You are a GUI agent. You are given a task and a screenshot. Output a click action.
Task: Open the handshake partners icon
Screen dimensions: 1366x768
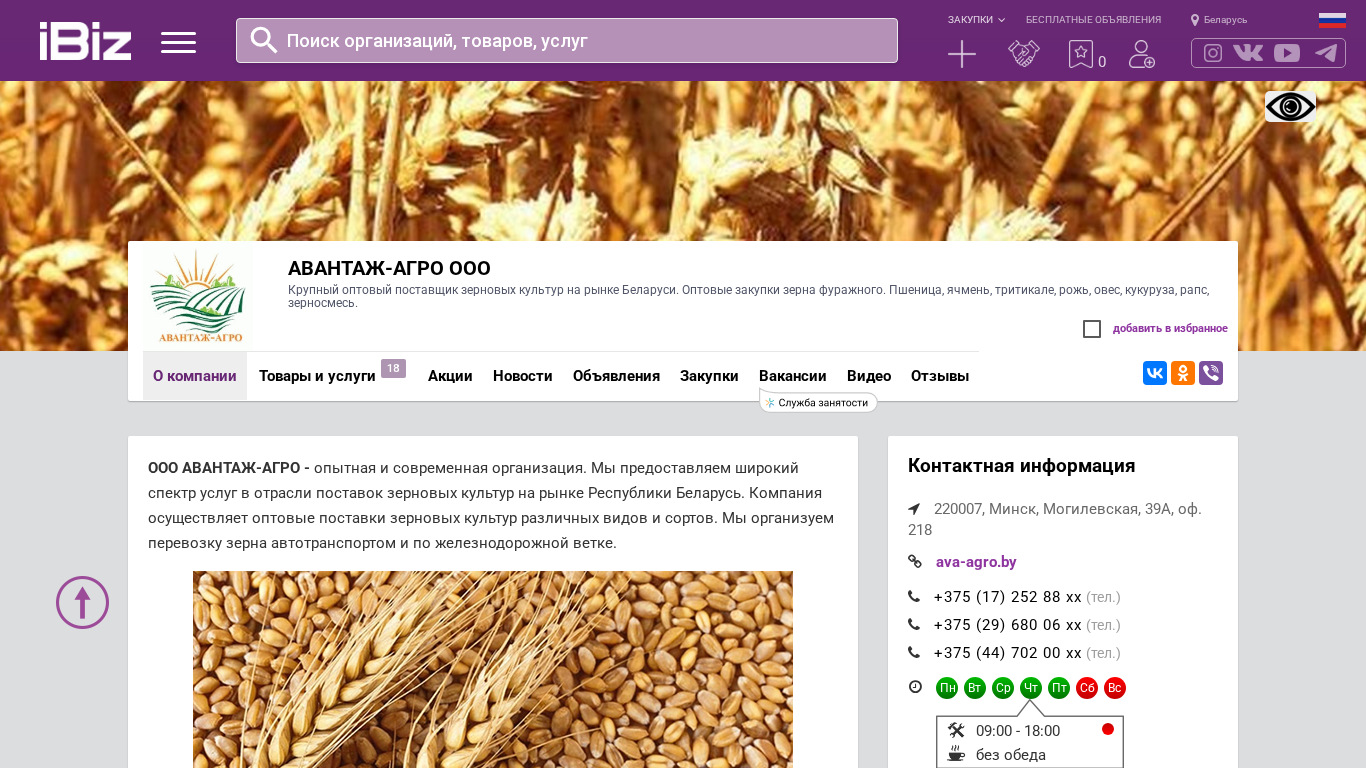click(x=1024, y=54)
